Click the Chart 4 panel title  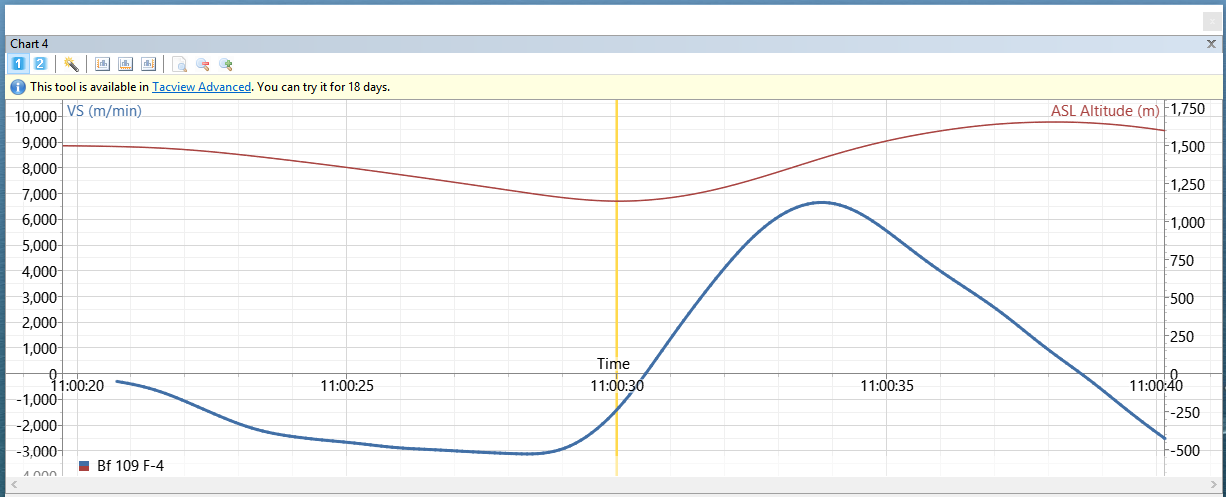click(29, 44)
